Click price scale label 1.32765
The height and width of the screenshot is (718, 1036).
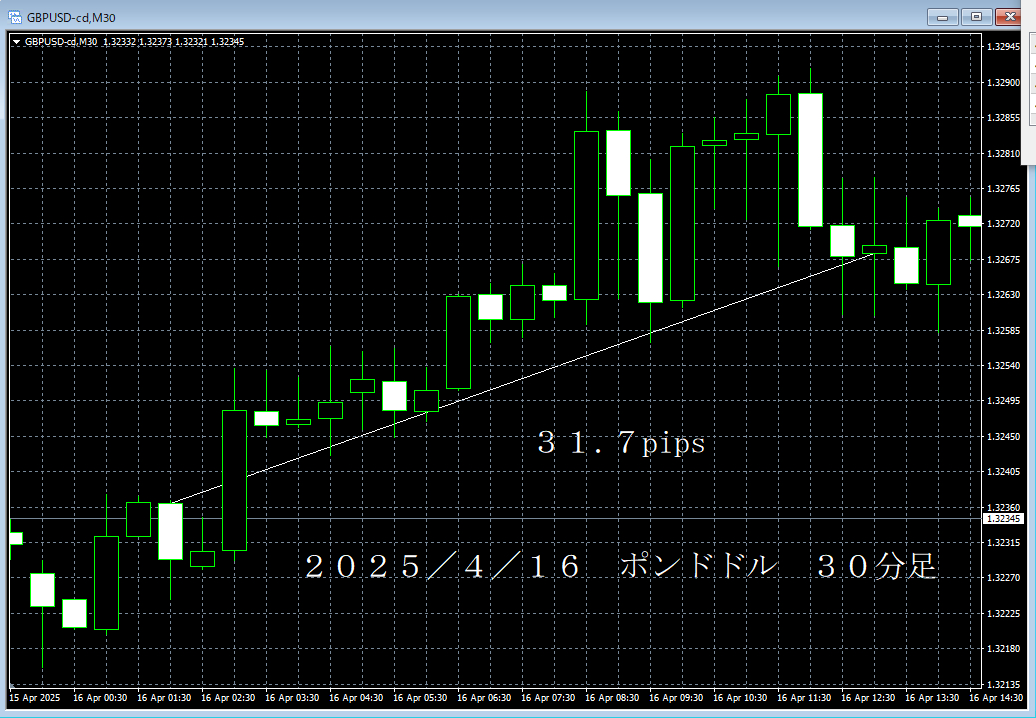[x=1003, y=188]
